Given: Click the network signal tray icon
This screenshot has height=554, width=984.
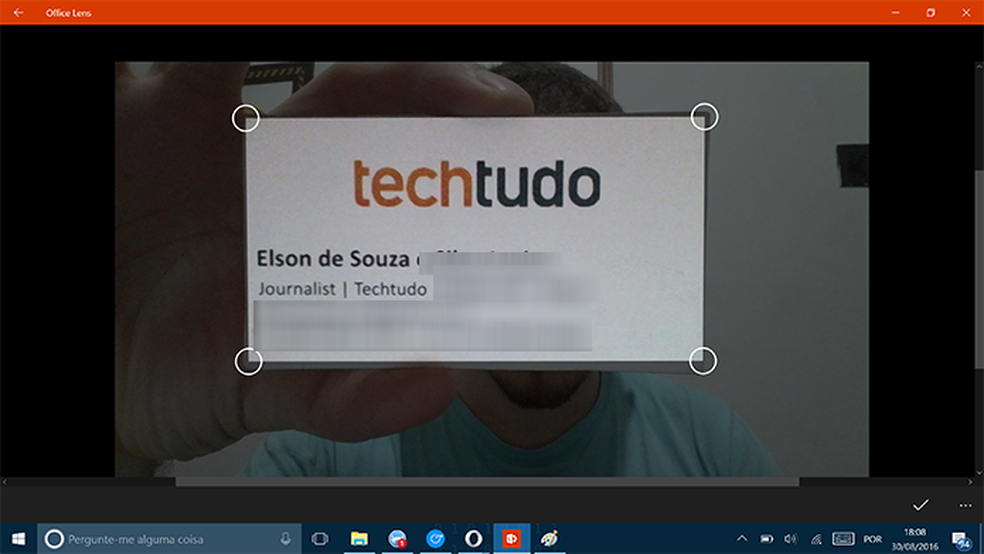Looking at the screenshot, I should point(816,539).
